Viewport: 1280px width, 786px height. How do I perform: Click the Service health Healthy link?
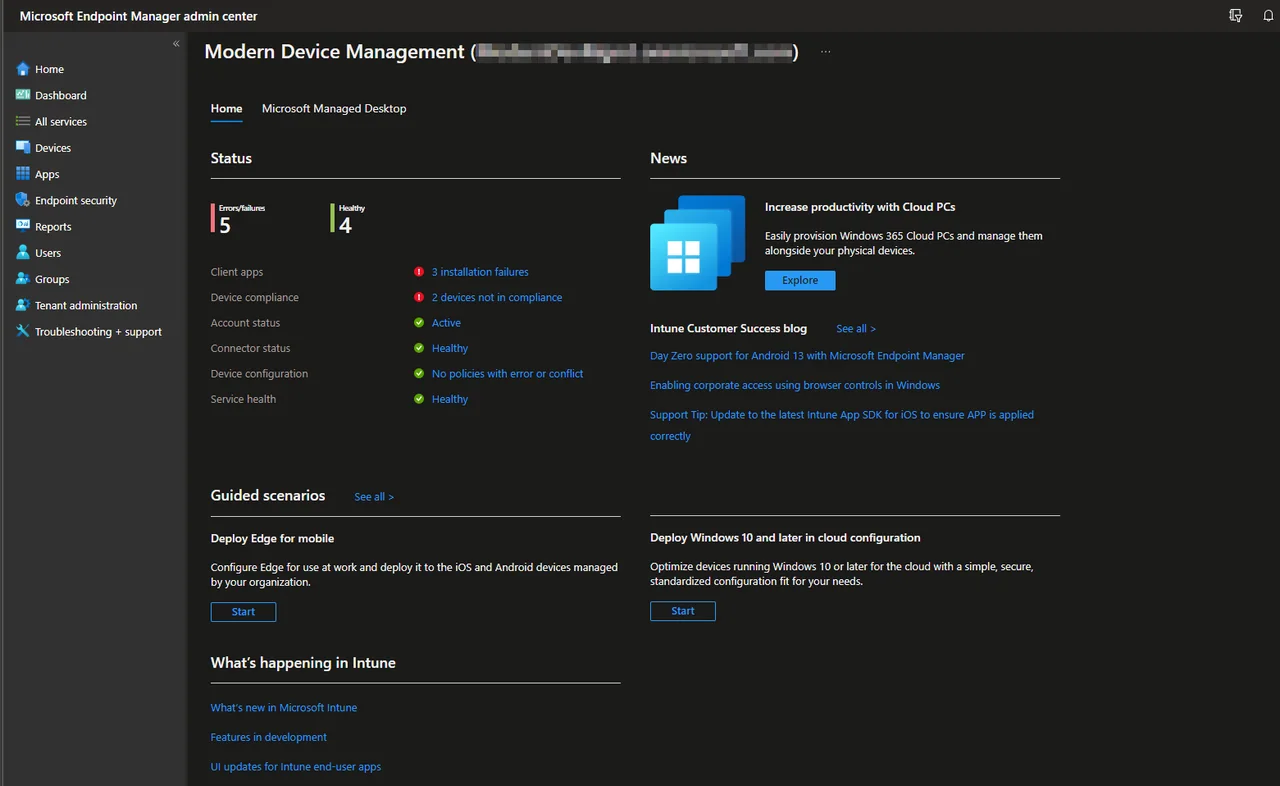tap(450, 399)
